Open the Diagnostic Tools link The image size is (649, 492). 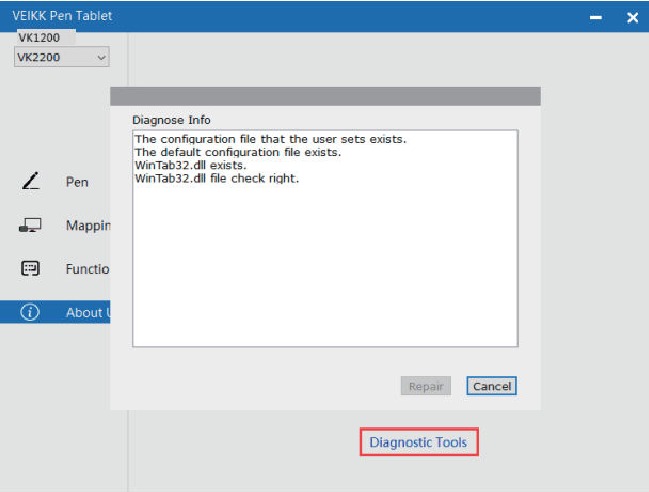click(418, 442)
